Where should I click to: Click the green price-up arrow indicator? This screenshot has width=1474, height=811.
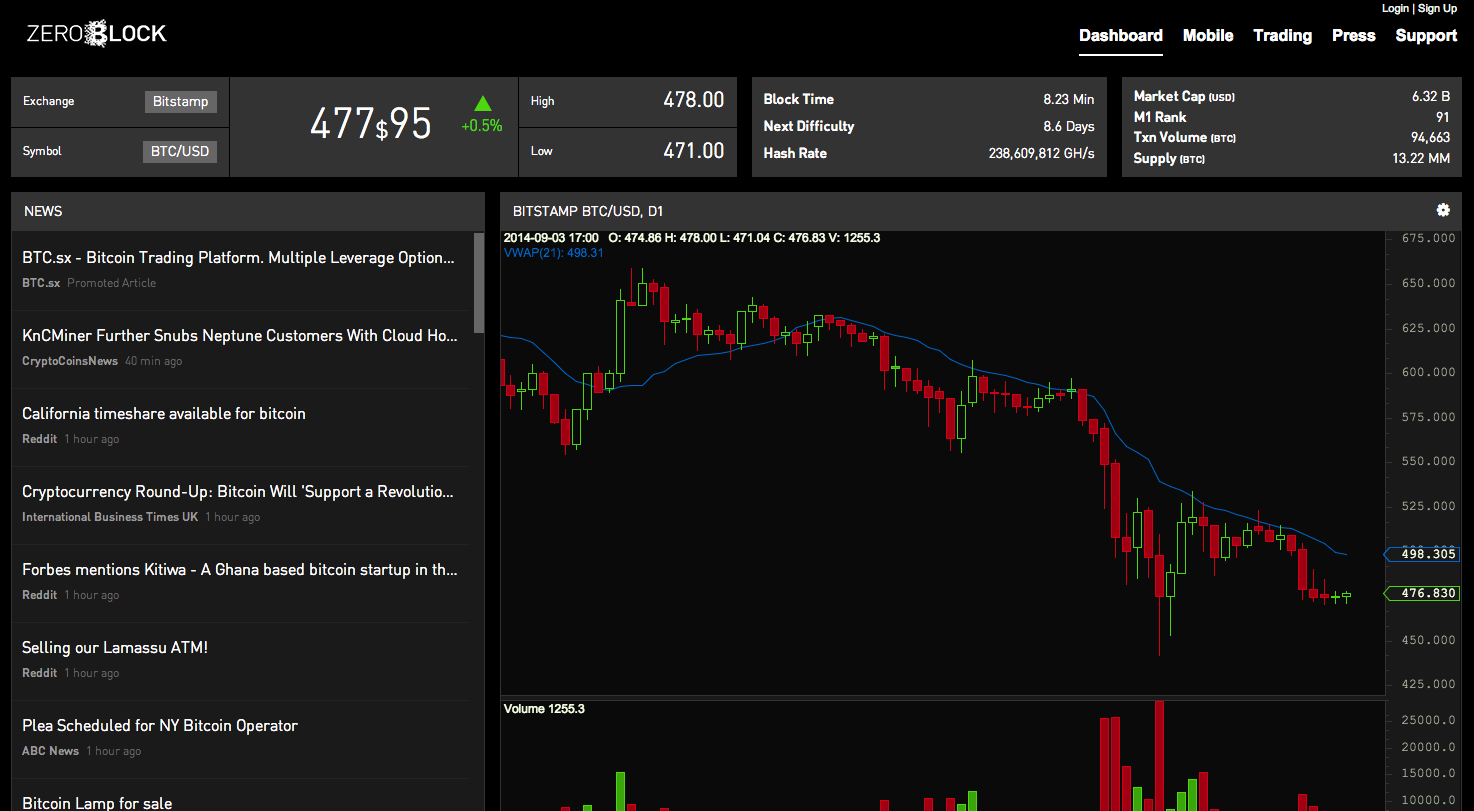pyautogui.click(x=483, y=103)
